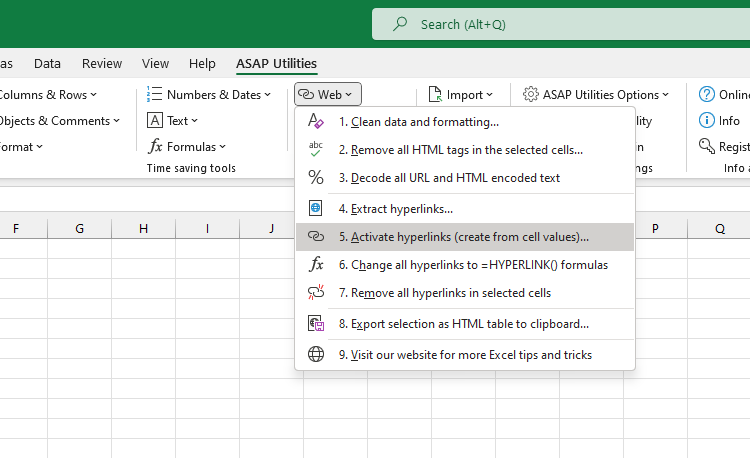Click the ASAP Utilities Options gear icon
The image size is (750, 458).
pos(530,94)
